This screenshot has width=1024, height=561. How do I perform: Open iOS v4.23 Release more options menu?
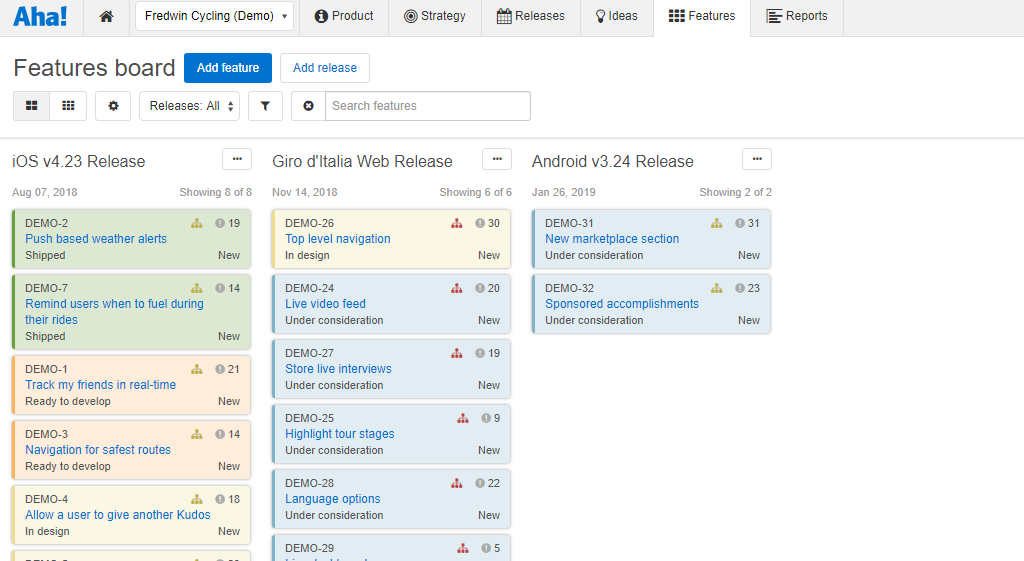pyautogui.click(x=237, y=159)
